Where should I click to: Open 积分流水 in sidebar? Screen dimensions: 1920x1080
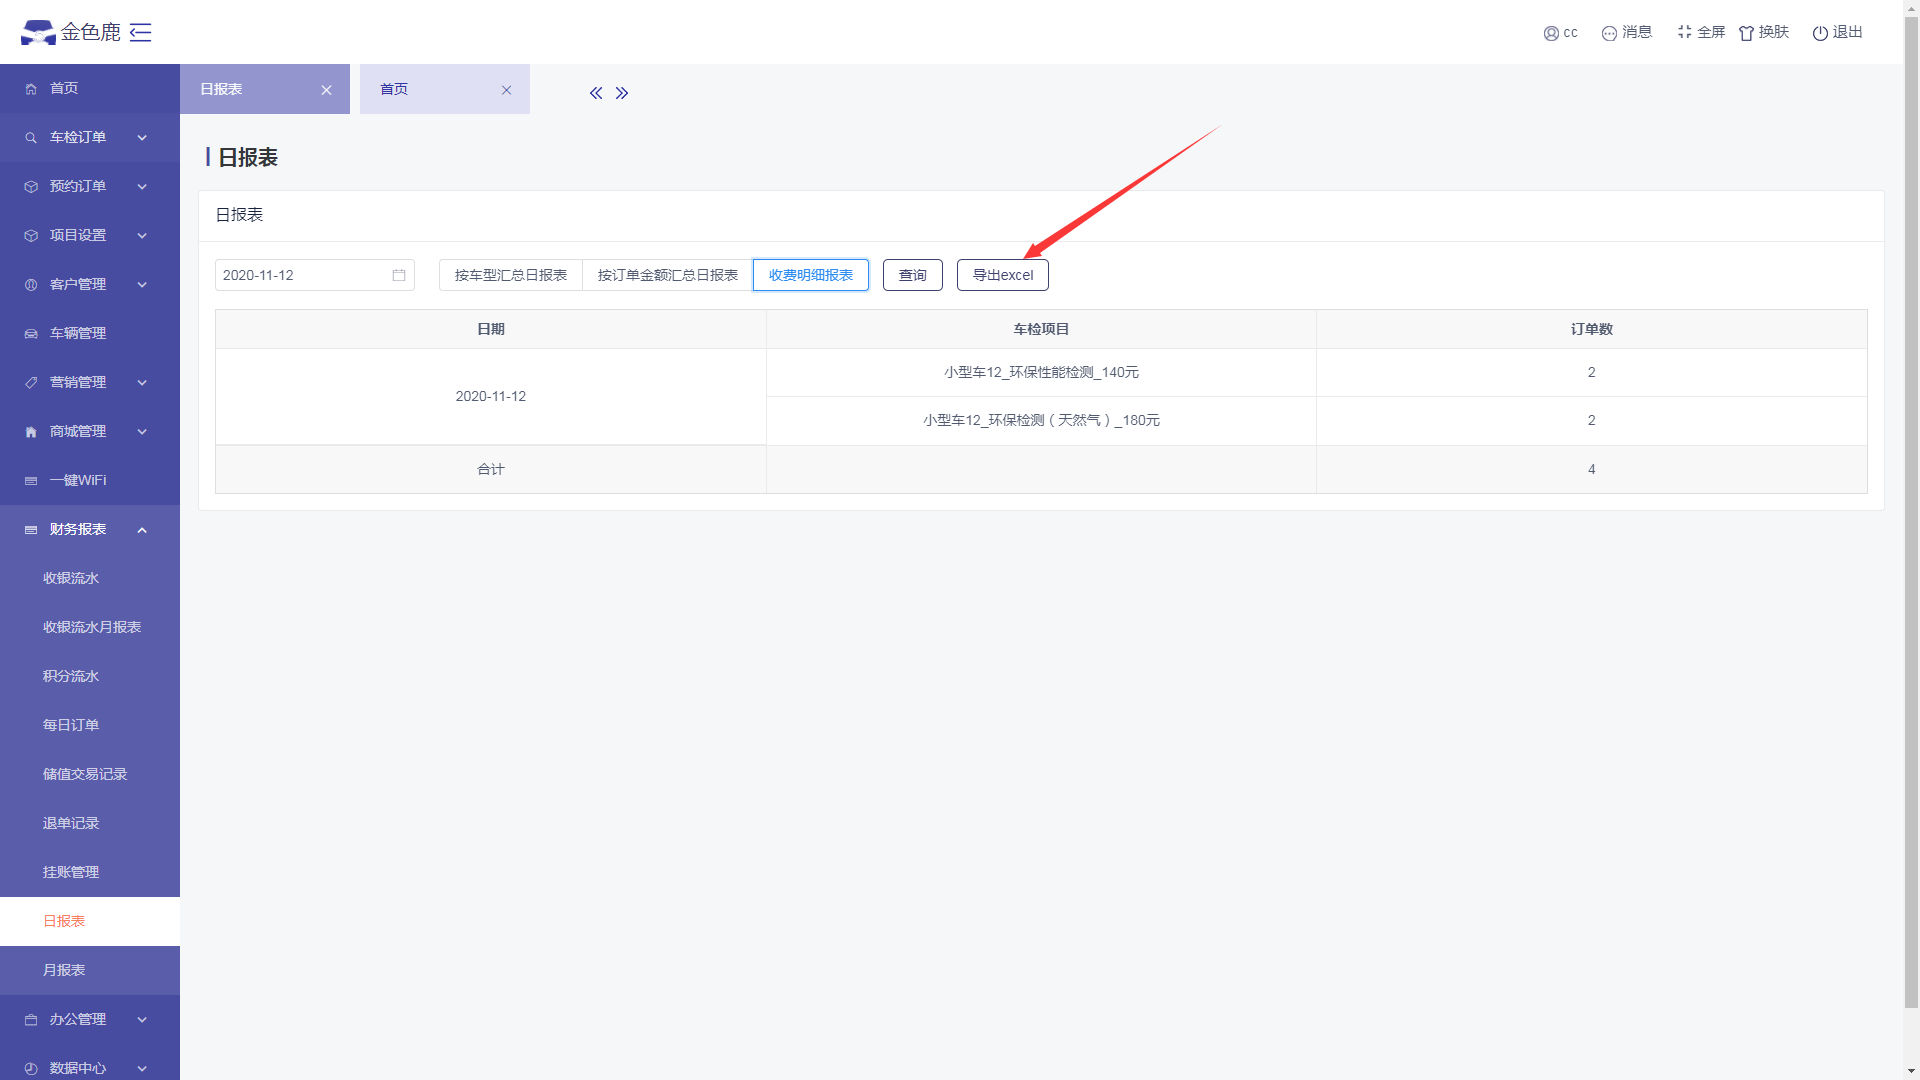[90, 676]
